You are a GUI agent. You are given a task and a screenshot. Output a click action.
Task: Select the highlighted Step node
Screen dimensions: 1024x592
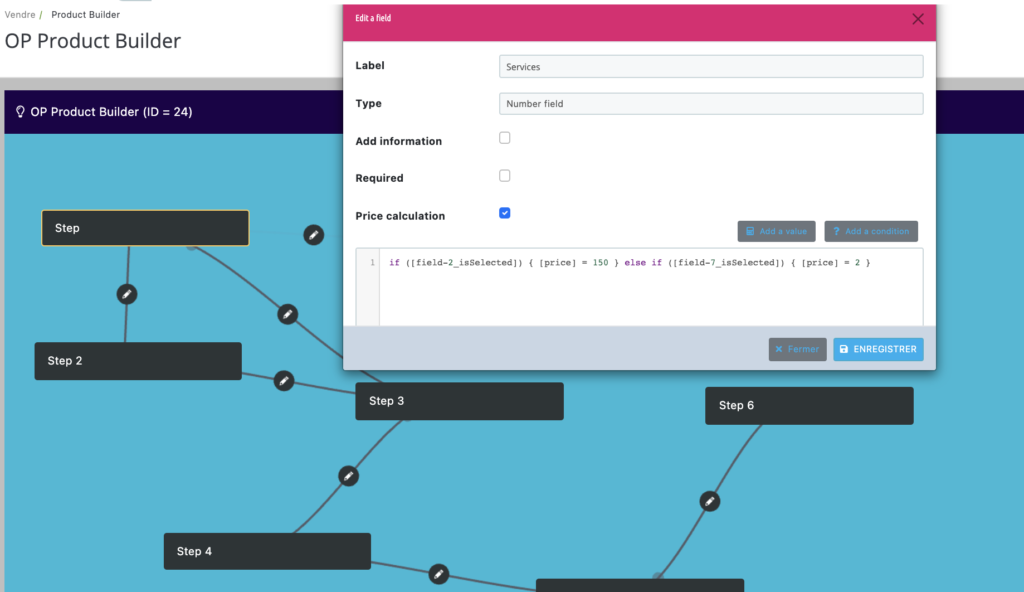click(x=145, y=228)
